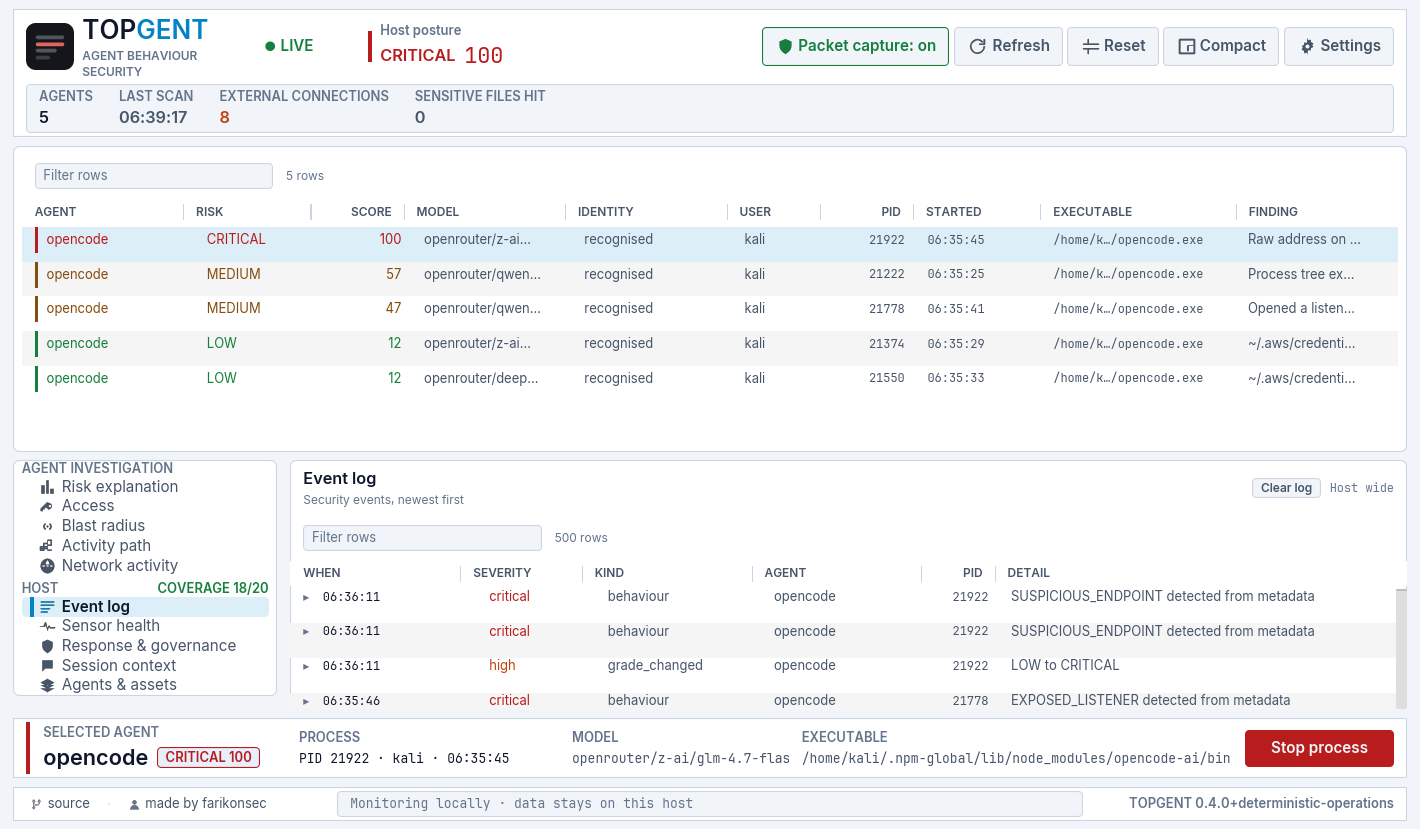The image size is (1420, 829).
Task: Click the Monitoring locally status field
Action: (x=710, y=804)
